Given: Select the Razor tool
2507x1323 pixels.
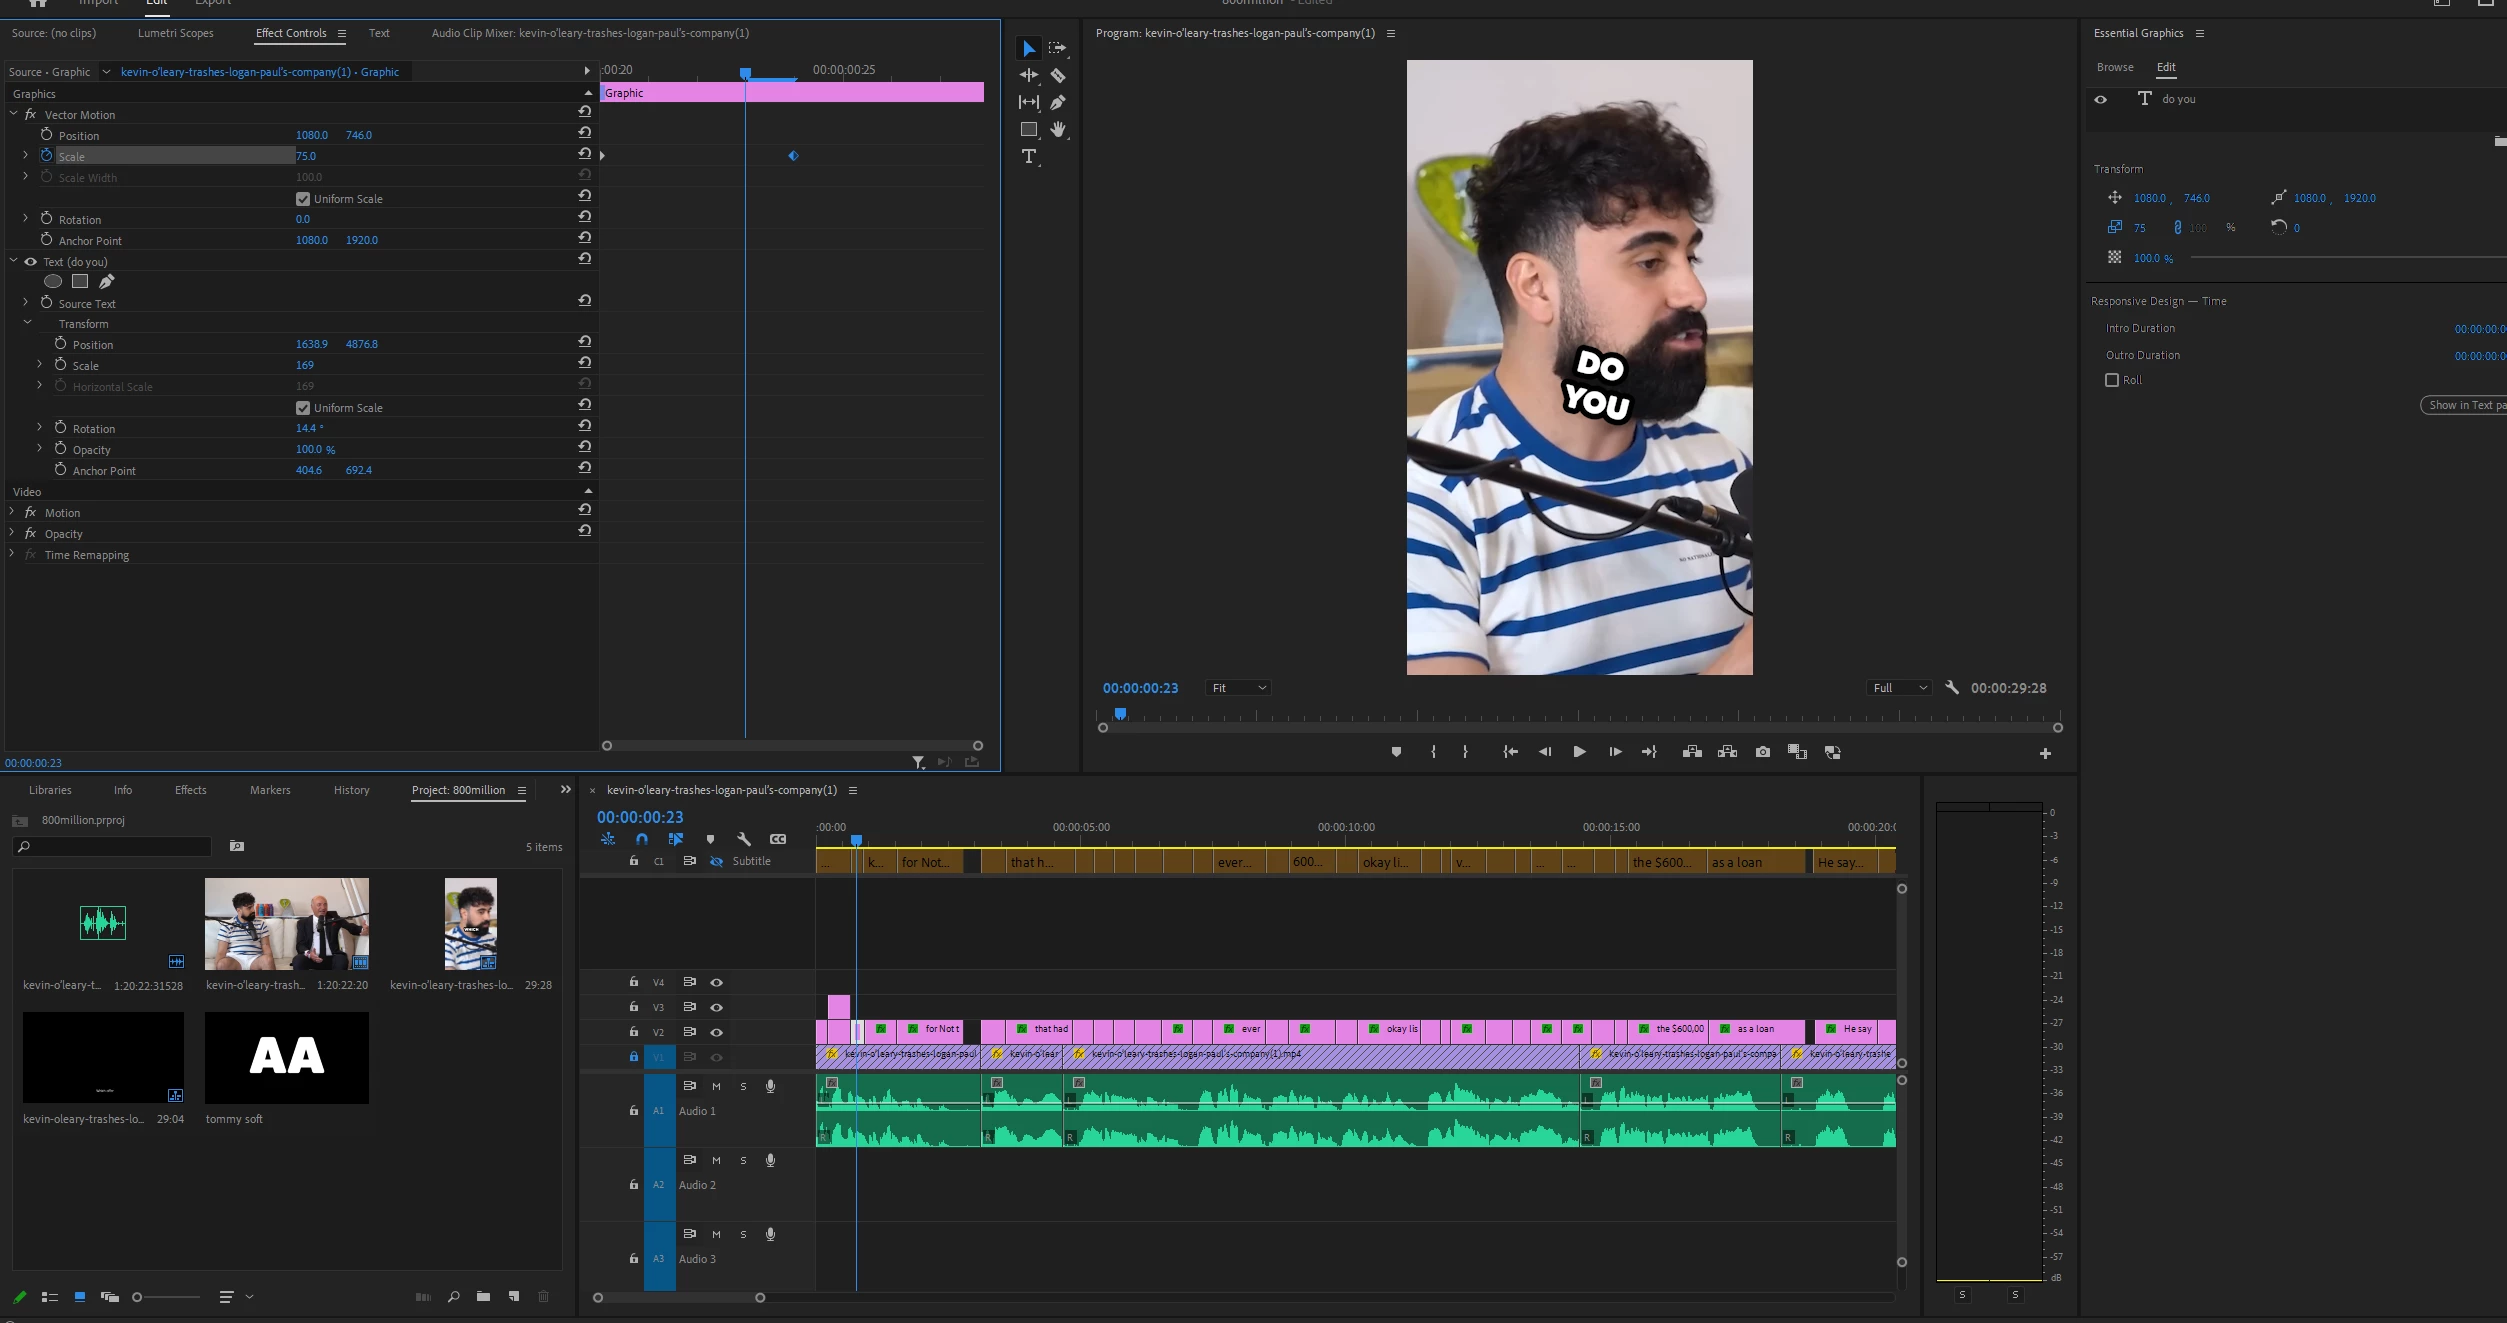Looking at the screenshot, I should 1058,76.
